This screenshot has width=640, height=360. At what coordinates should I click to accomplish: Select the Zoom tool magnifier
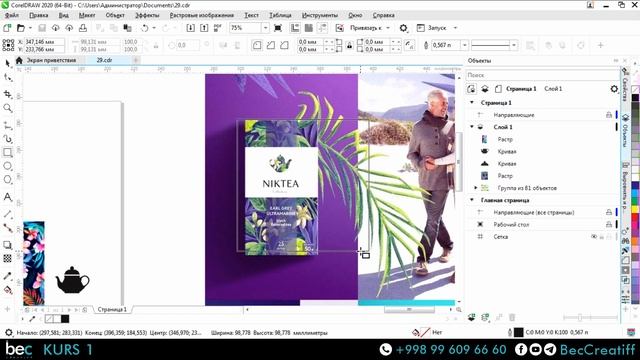click(x=7, y=108)
